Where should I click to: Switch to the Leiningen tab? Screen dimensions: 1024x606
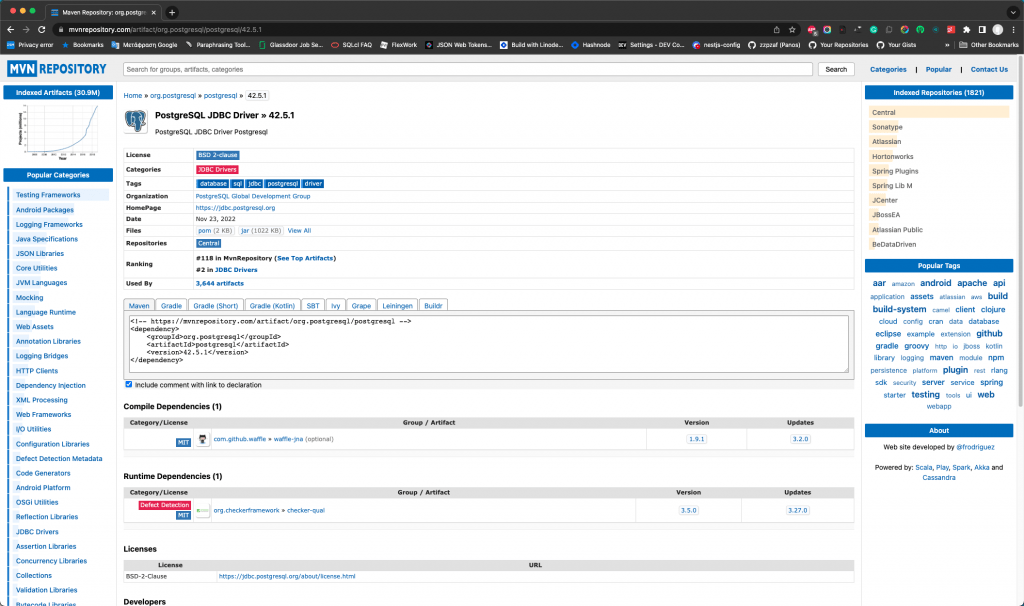397,306
